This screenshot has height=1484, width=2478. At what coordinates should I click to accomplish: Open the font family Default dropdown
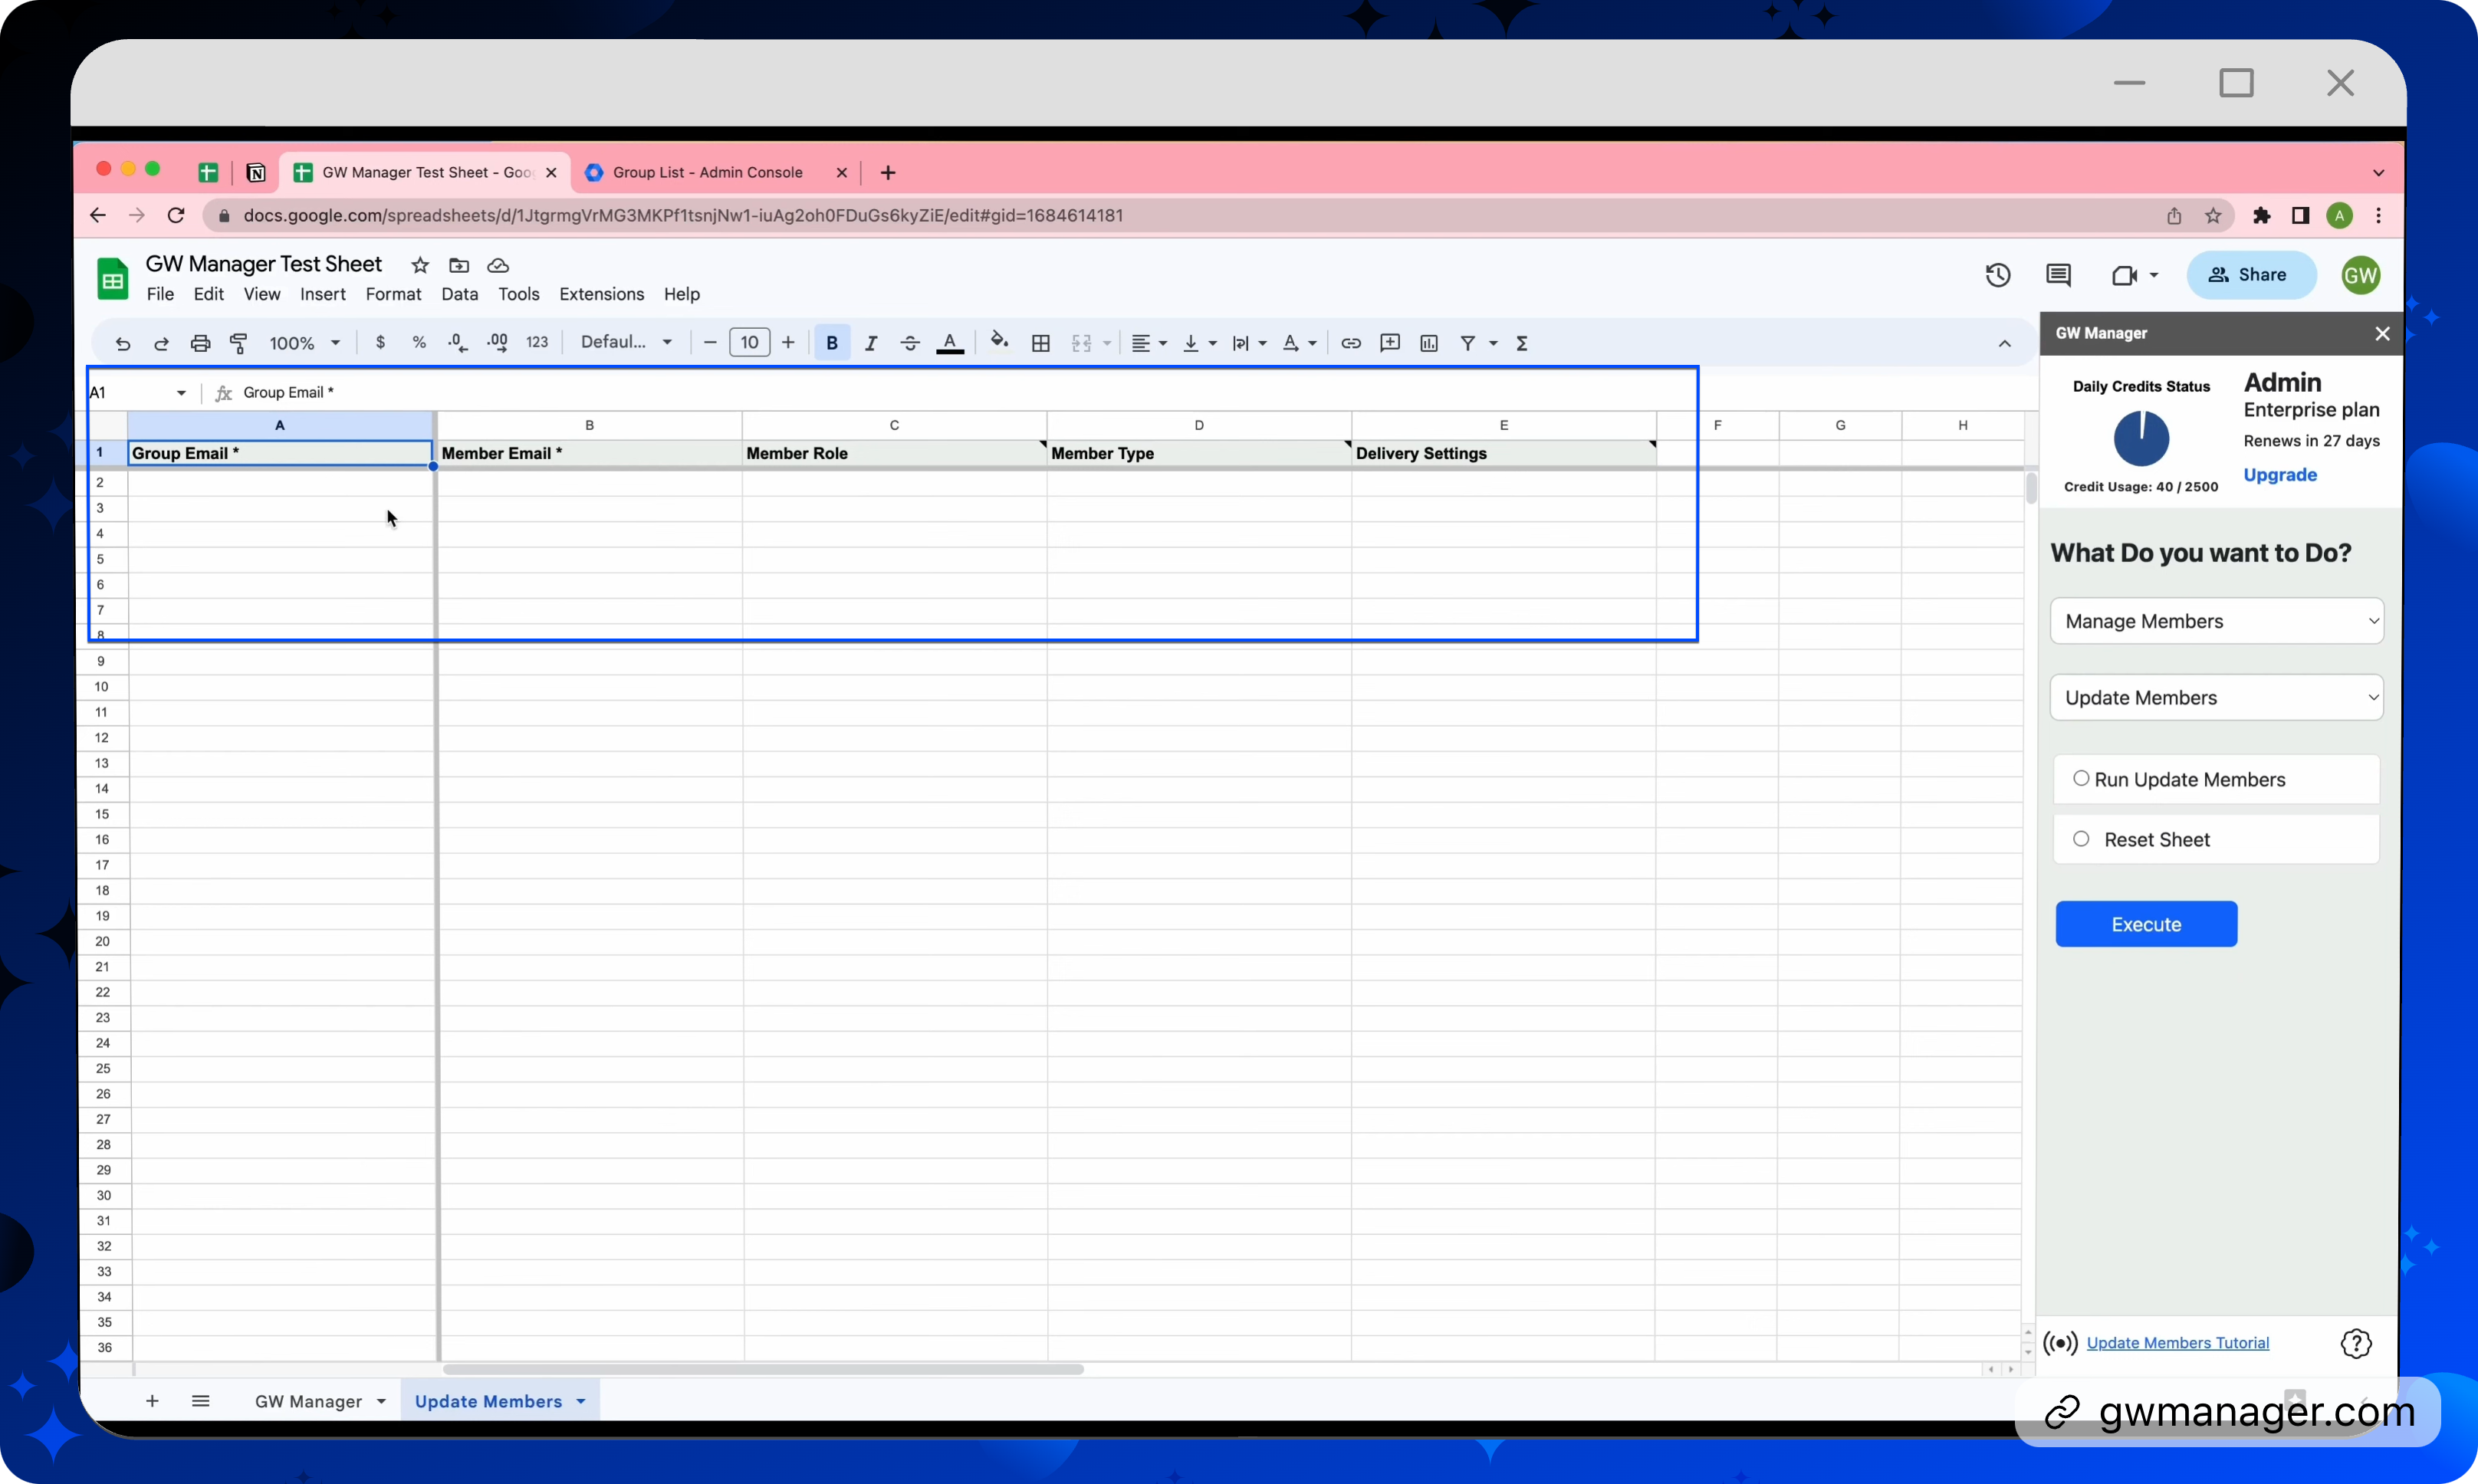pos(626,342)
